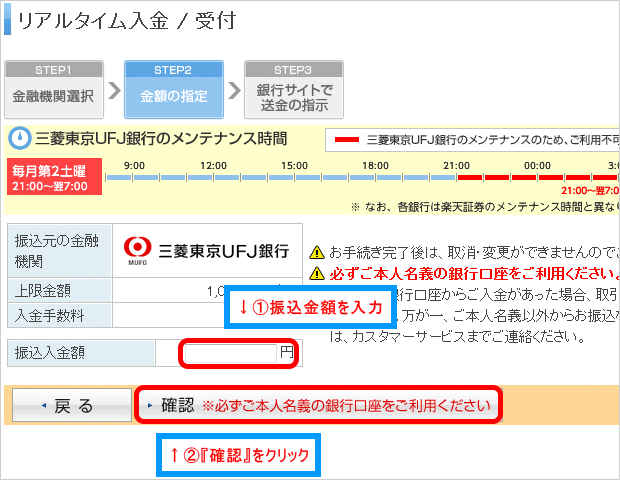The width and height of the screenshot is (620, 480).
Task: Click the 入金手数料 label cell
Action: (60, 316)
